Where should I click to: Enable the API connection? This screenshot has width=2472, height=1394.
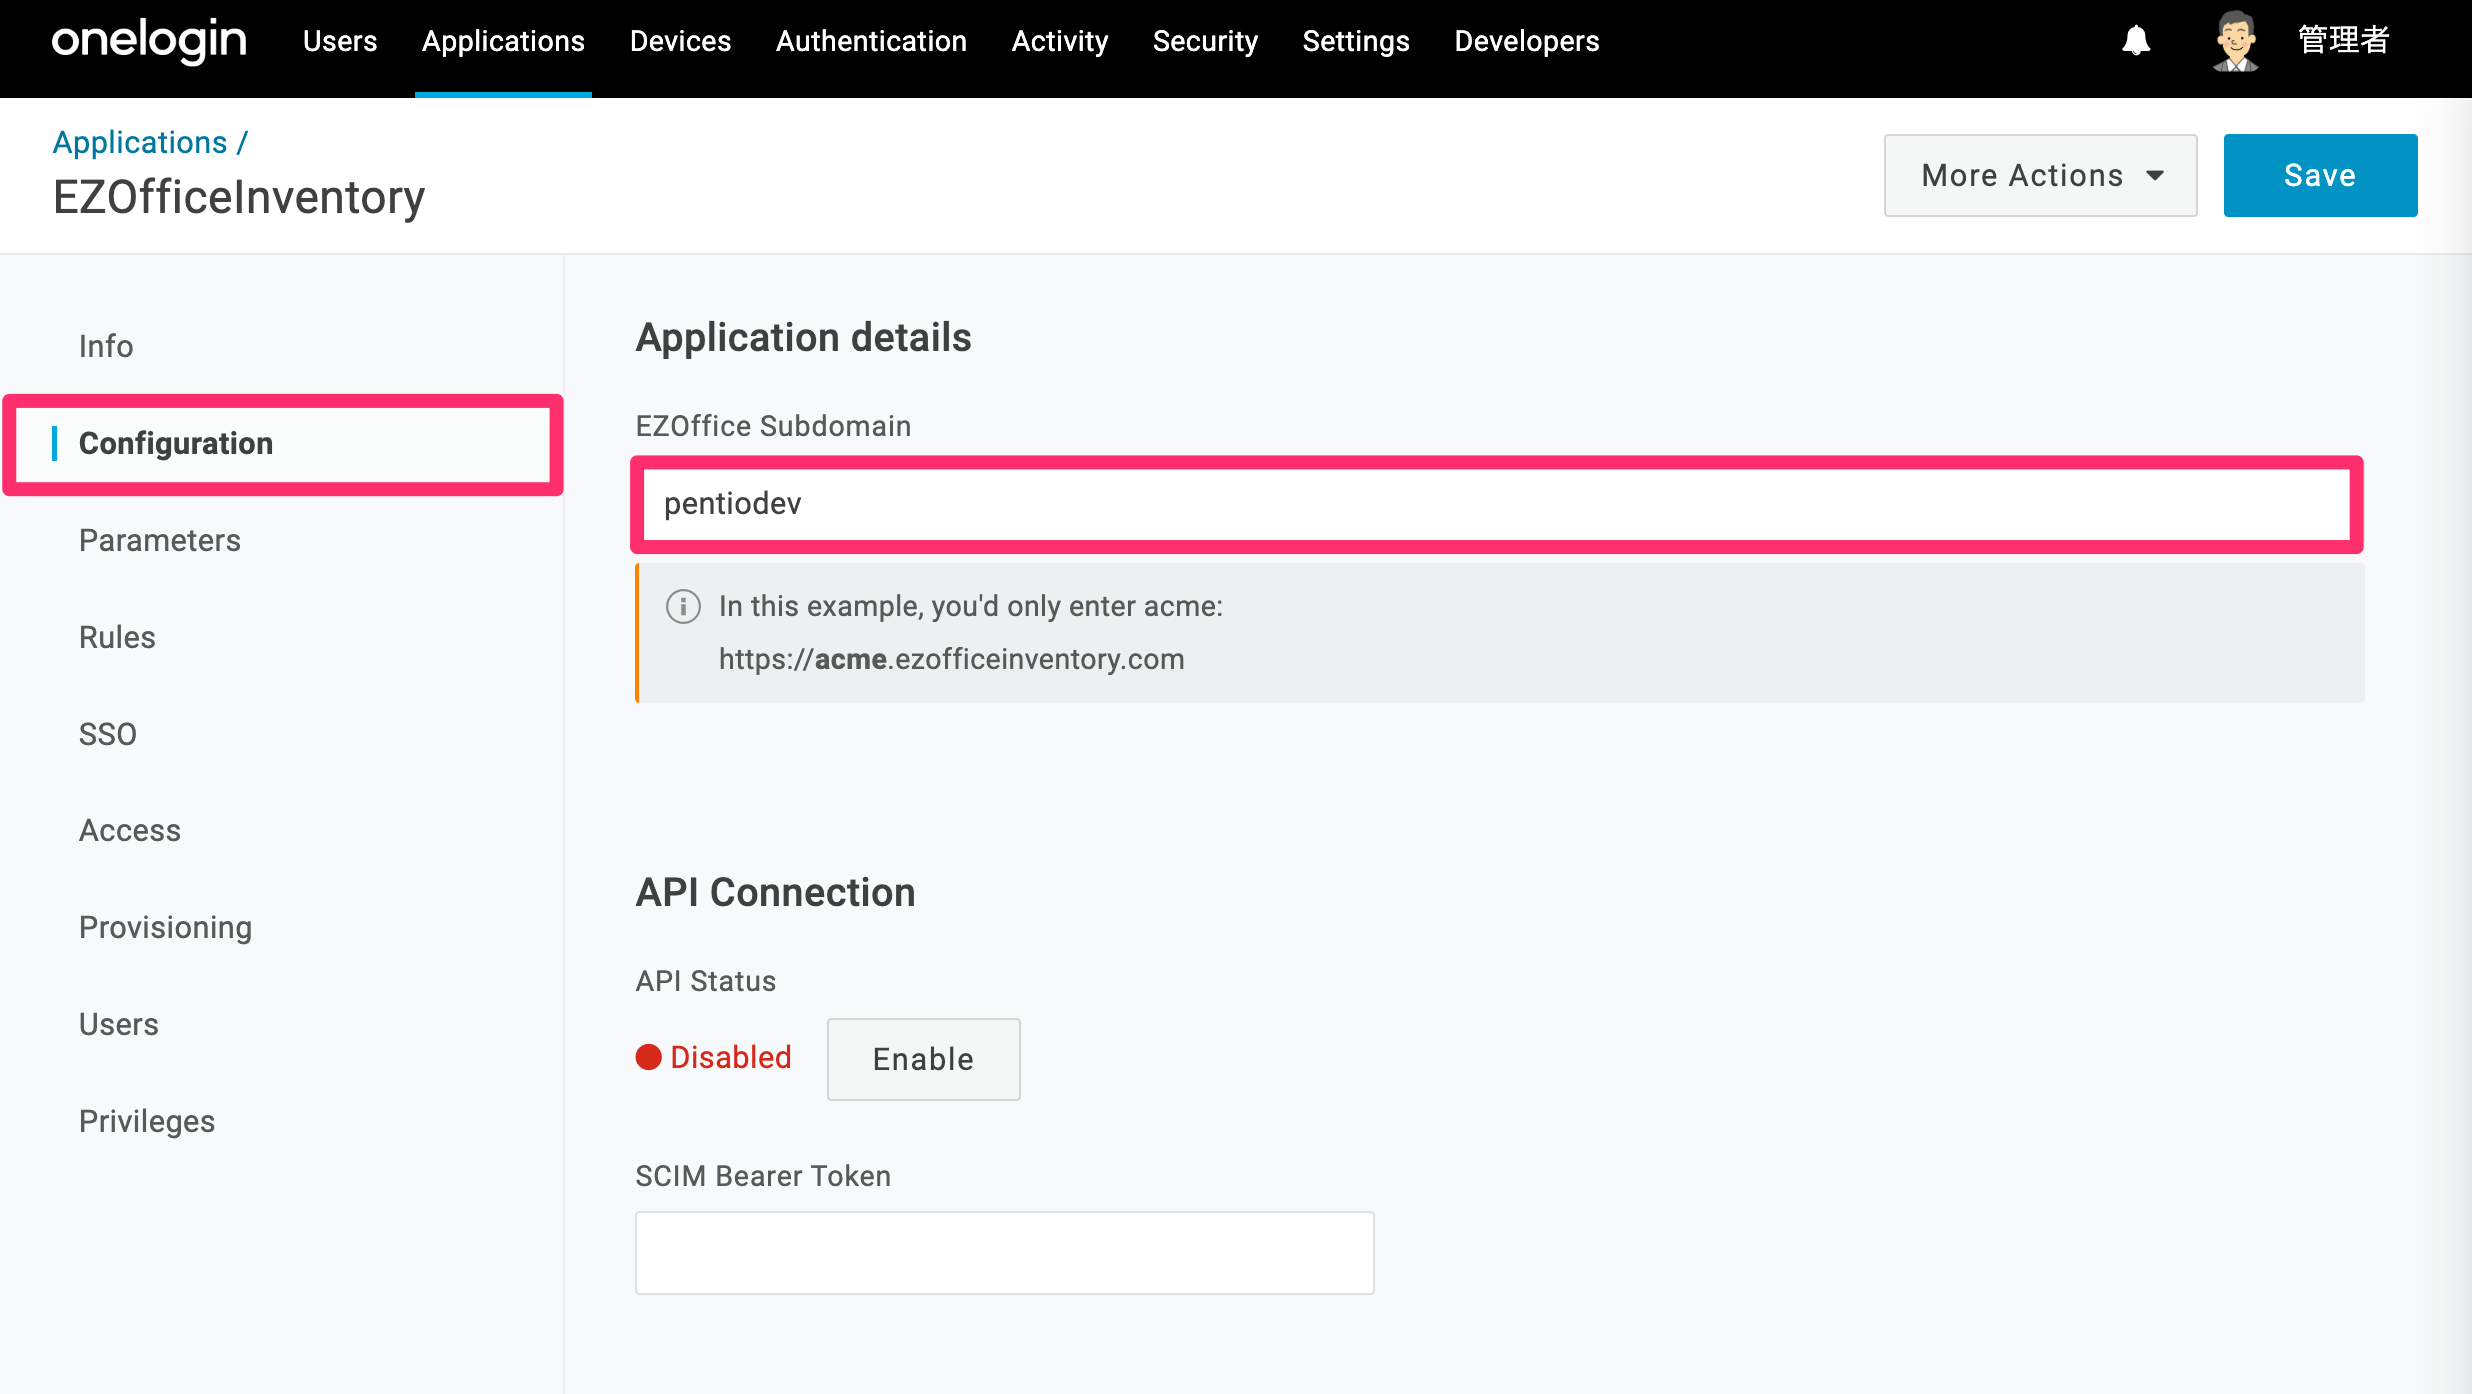point(923,1059)
